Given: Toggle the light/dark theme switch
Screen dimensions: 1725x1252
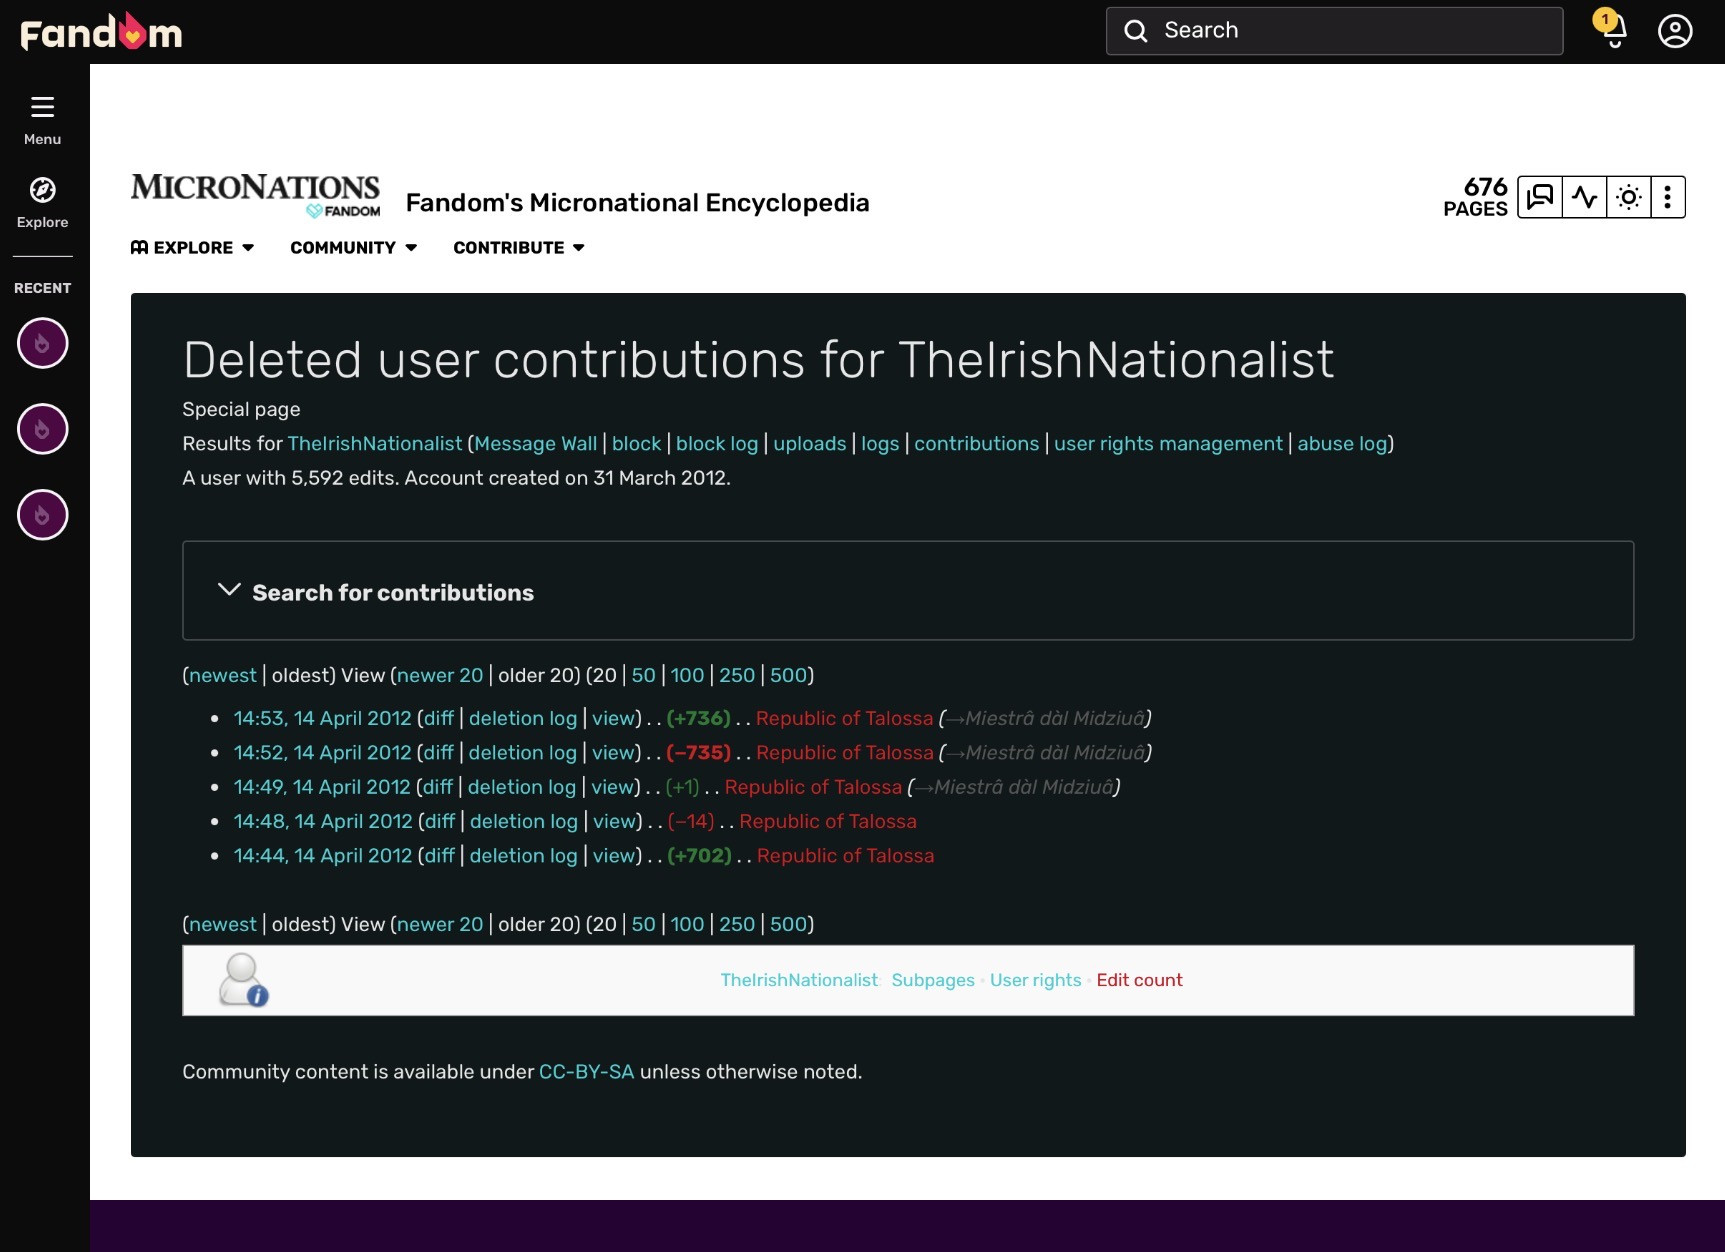Looking at the screenshot, I should pyautogui.click(x=1628, y=197).
